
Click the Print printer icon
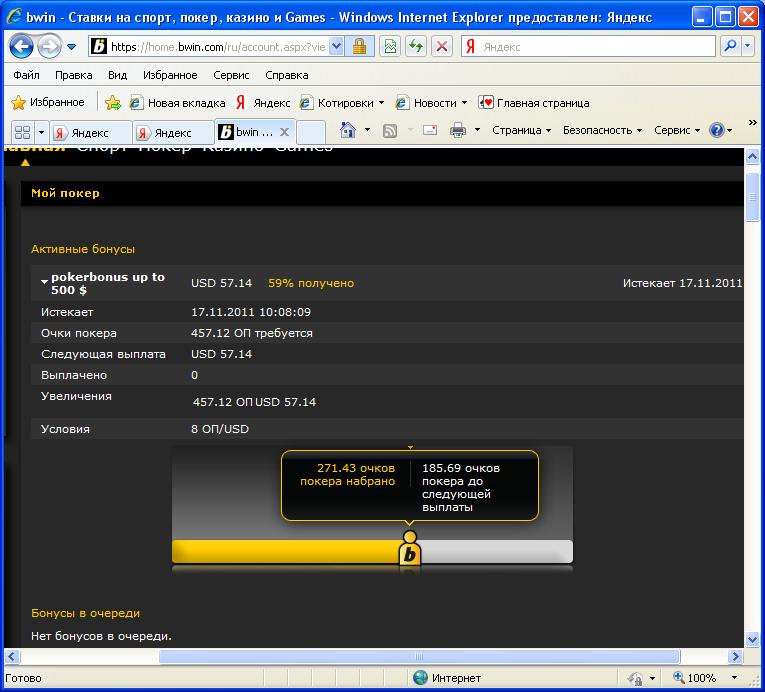point(458,130)
